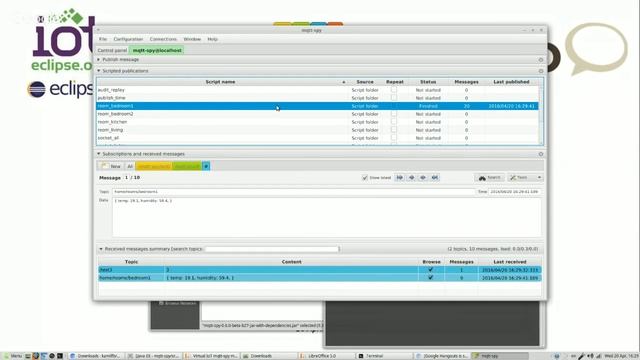The height and width of the screenshot is (360, 640).
Task: Toggle Browse checkbox for /test/ topic
Action: click(x=431, y=269)
